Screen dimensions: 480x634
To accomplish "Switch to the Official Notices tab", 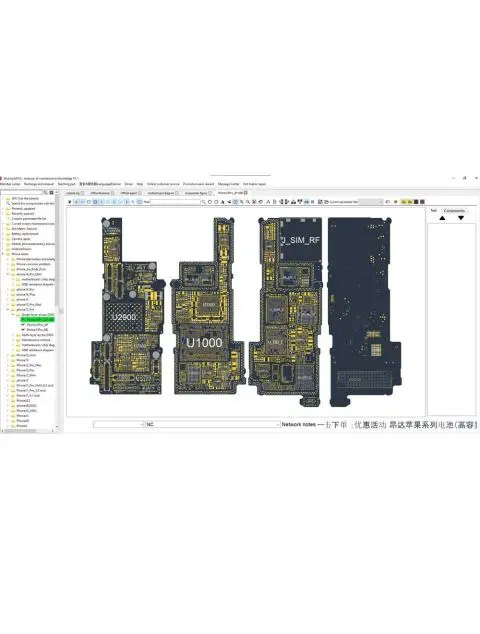I will tap(101, 193).
